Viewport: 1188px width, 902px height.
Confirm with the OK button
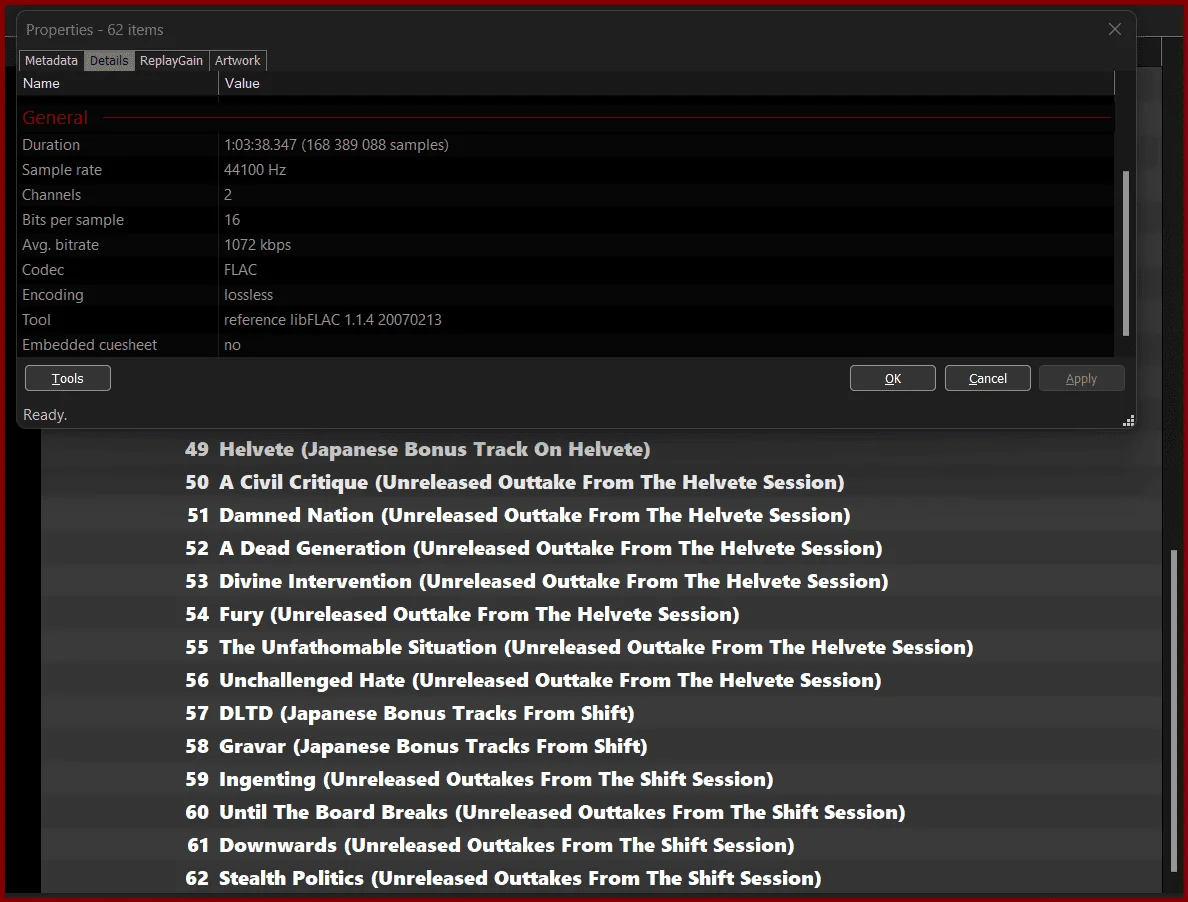[893, 378]
